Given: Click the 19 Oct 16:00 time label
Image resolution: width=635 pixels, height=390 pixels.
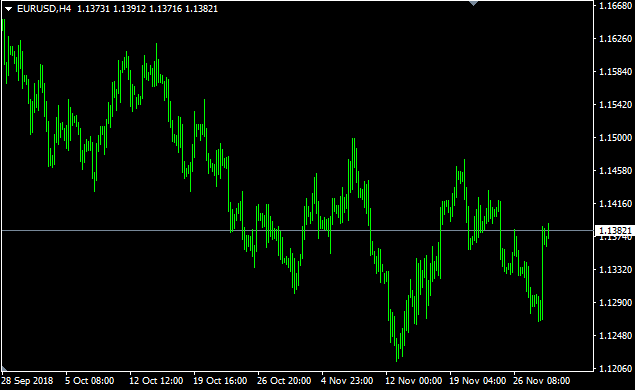Looking at the screenshot, I should tap(220, 381).
